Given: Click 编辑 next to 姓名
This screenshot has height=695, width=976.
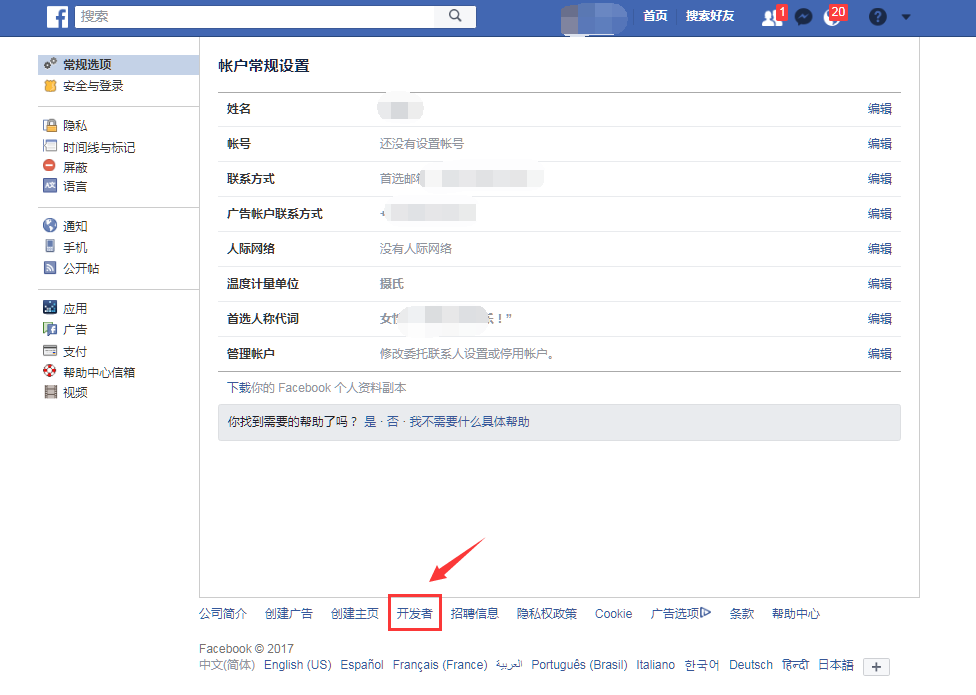Looking at the screenshot, I should point(880,109).
